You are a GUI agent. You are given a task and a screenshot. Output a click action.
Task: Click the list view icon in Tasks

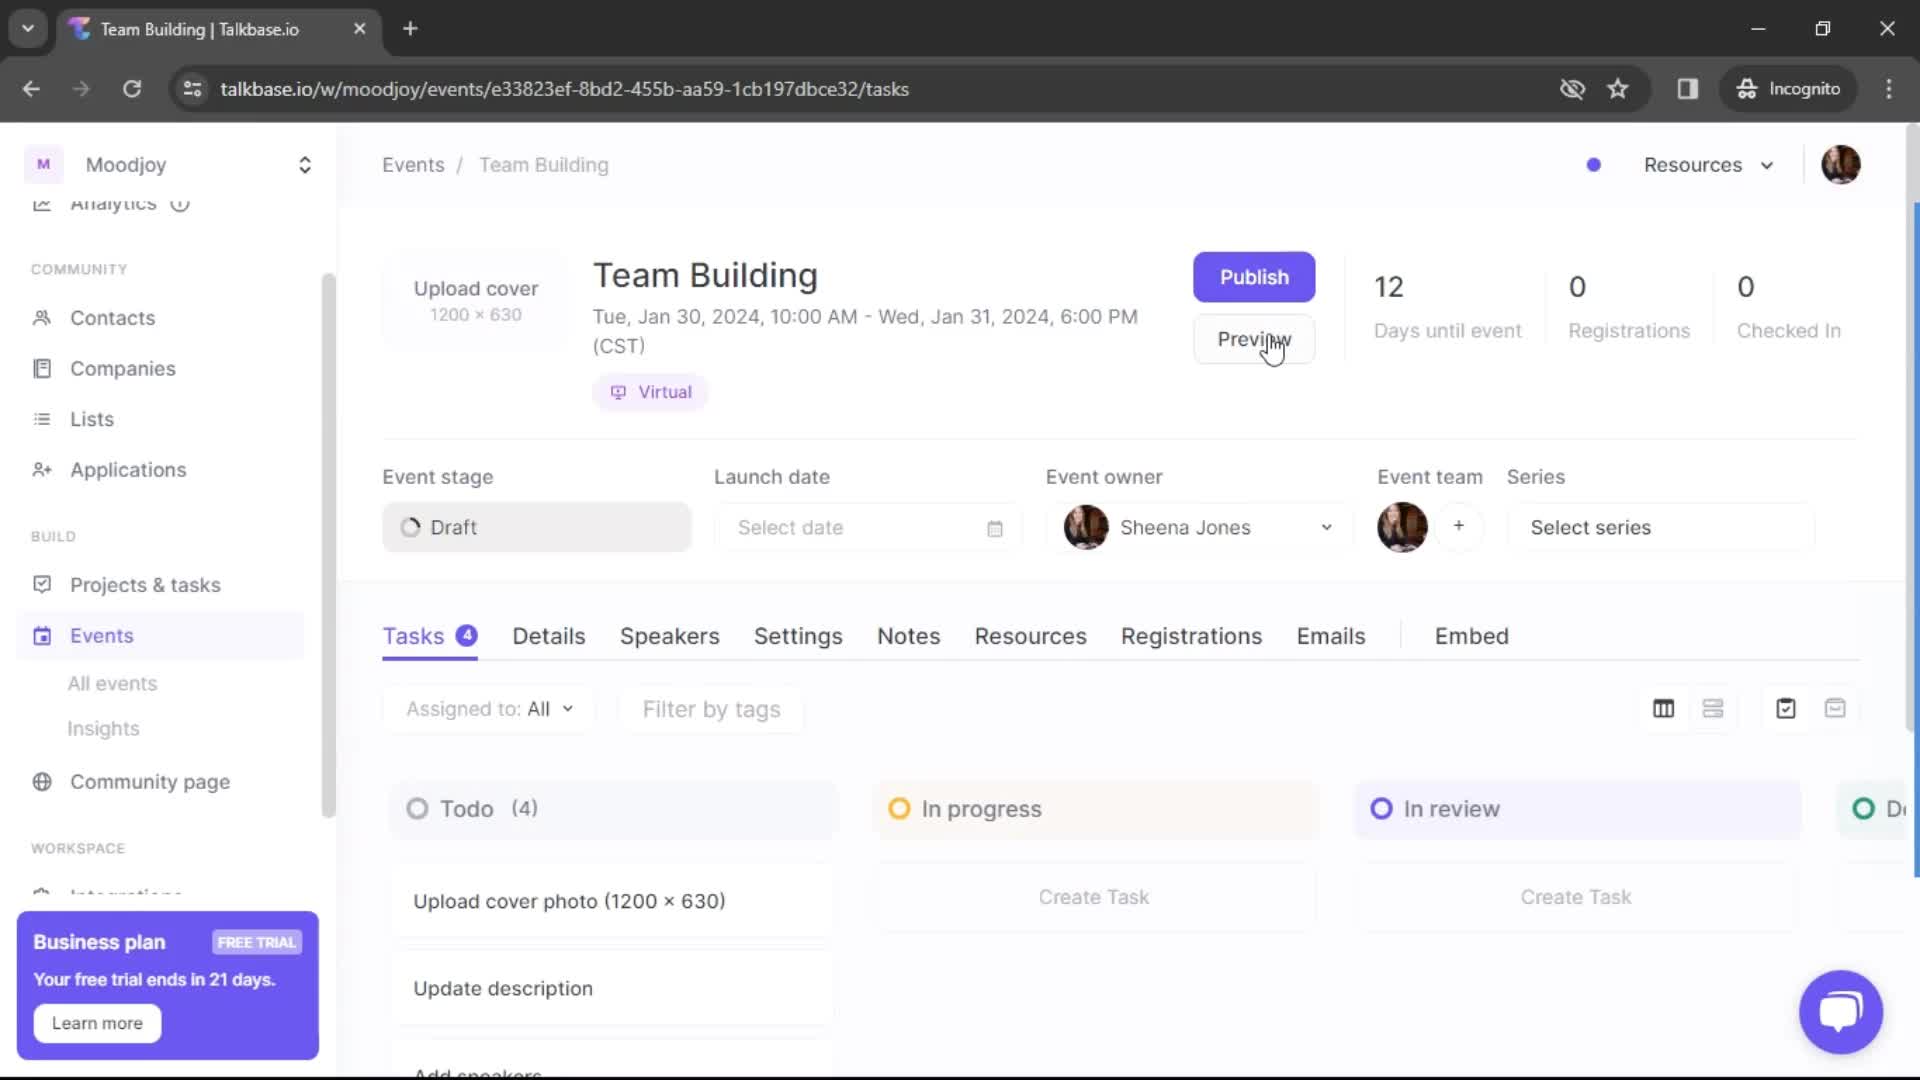(1712, 708)
